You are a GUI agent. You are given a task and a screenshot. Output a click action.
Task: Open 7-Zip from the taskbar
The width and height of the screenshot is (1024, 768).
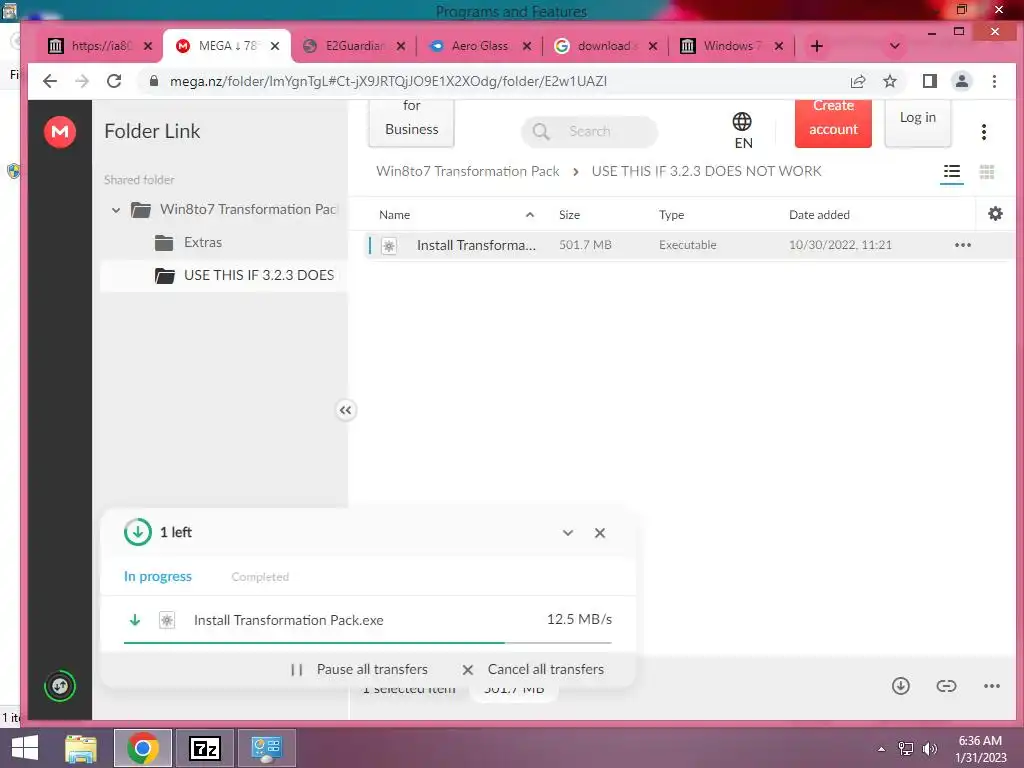pyautogui.click(x=204, y=748)
